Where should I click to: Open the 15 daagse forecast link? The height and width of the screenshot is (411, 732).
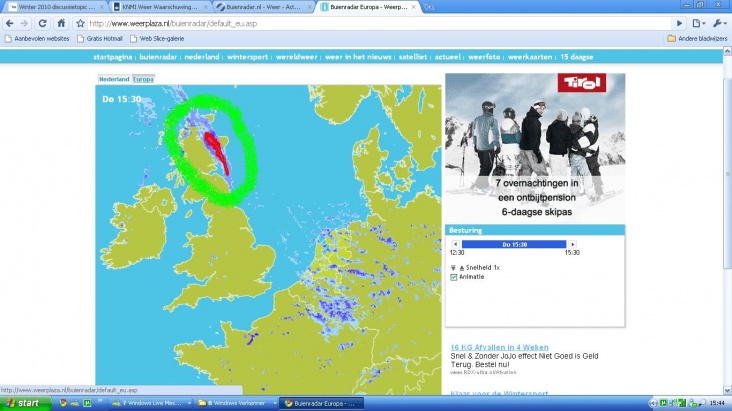[x=578, y=57]
